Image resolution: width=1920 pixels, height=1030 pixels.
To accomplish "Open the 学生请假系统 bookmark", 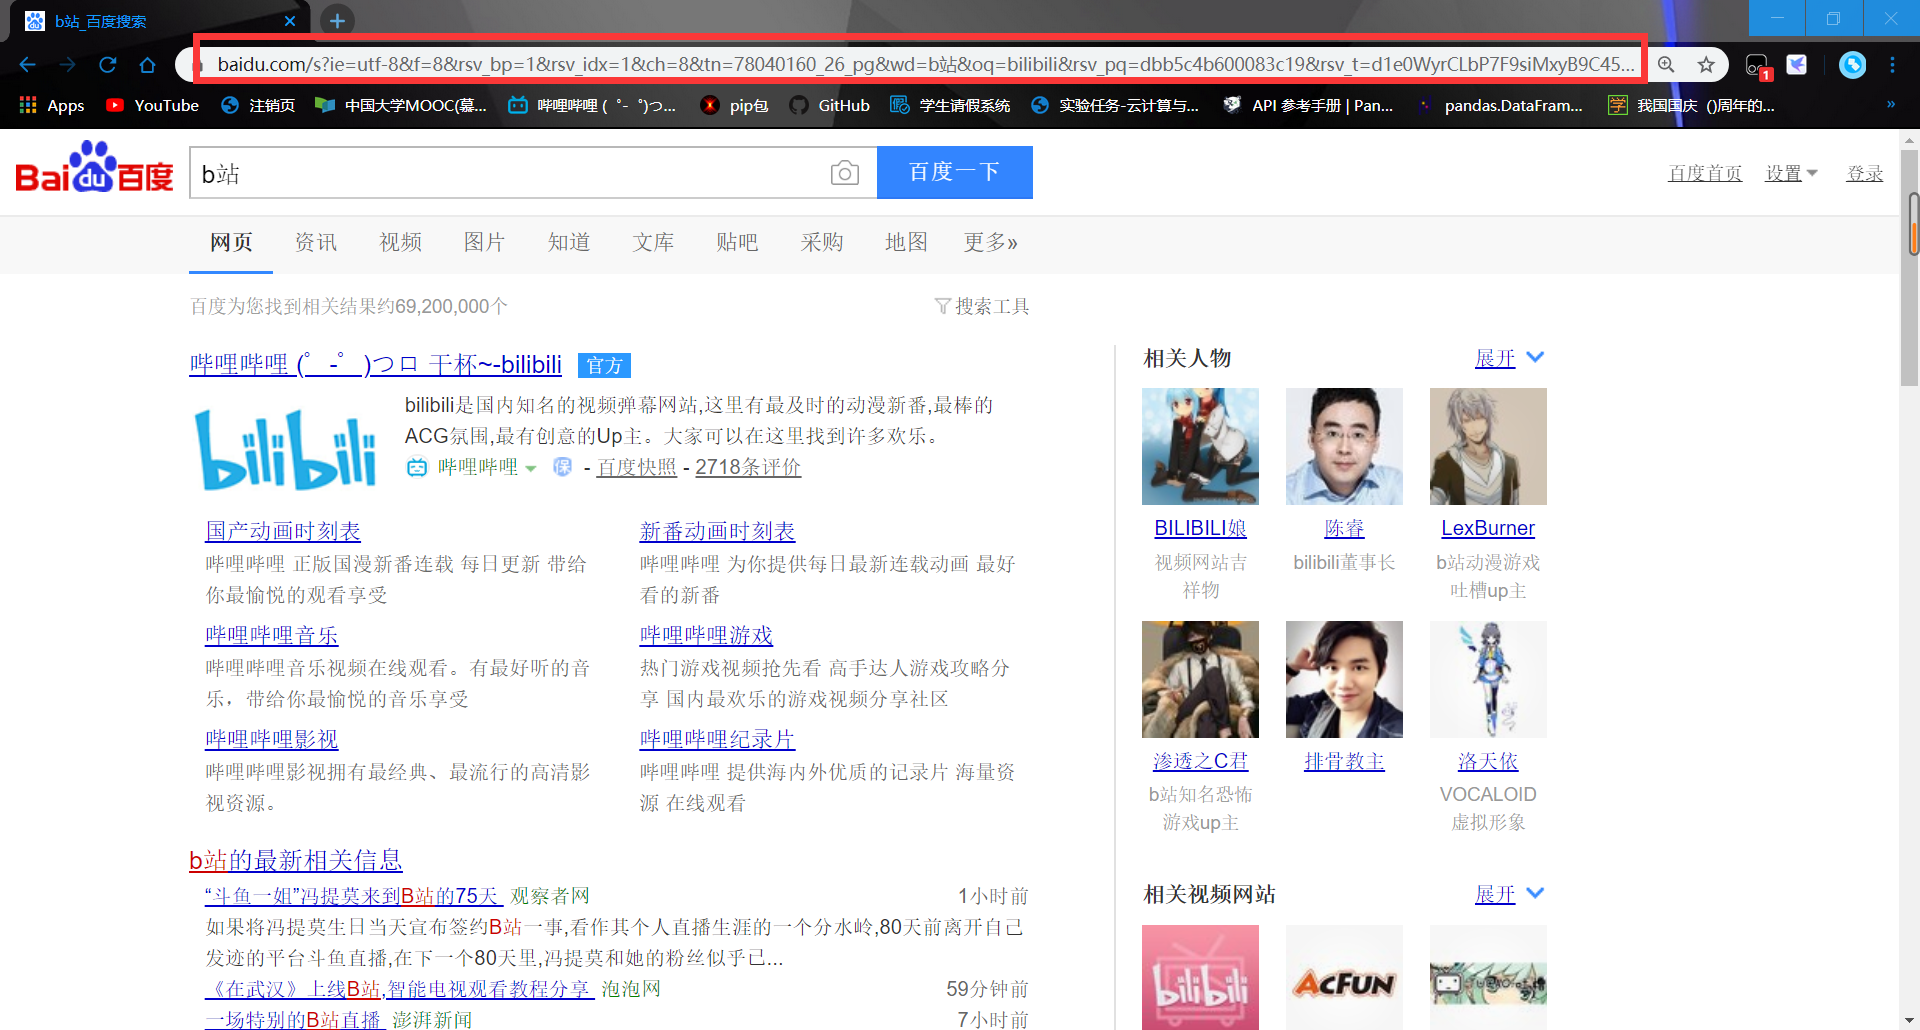I will point(950,105).
